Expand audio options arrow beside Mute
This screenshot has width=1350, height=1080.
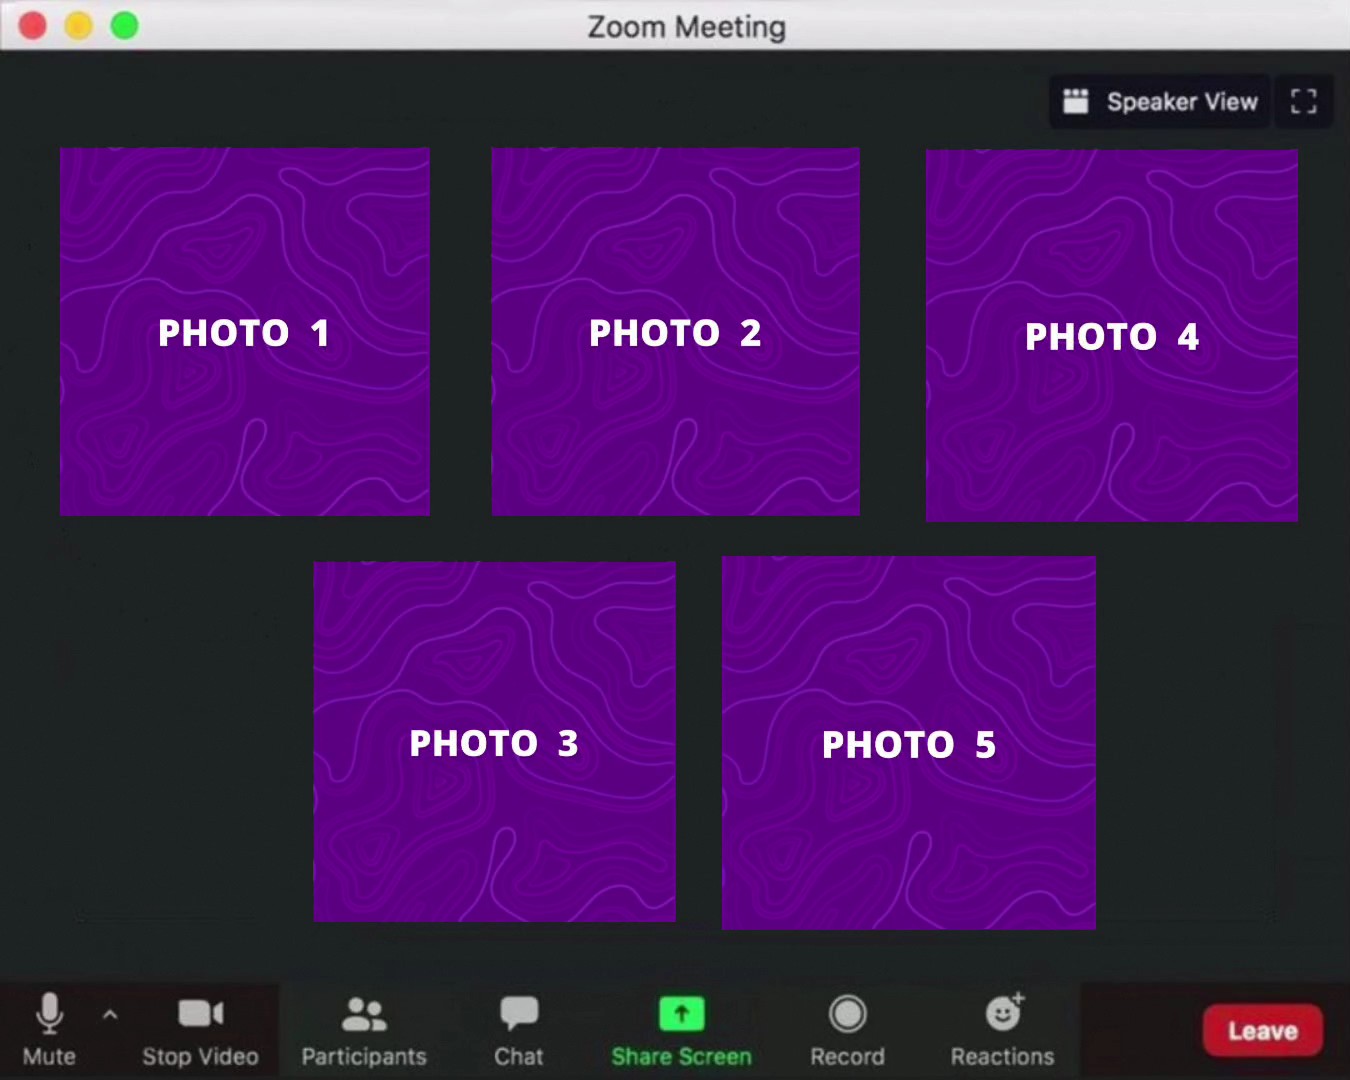(x=110, y=1015)
